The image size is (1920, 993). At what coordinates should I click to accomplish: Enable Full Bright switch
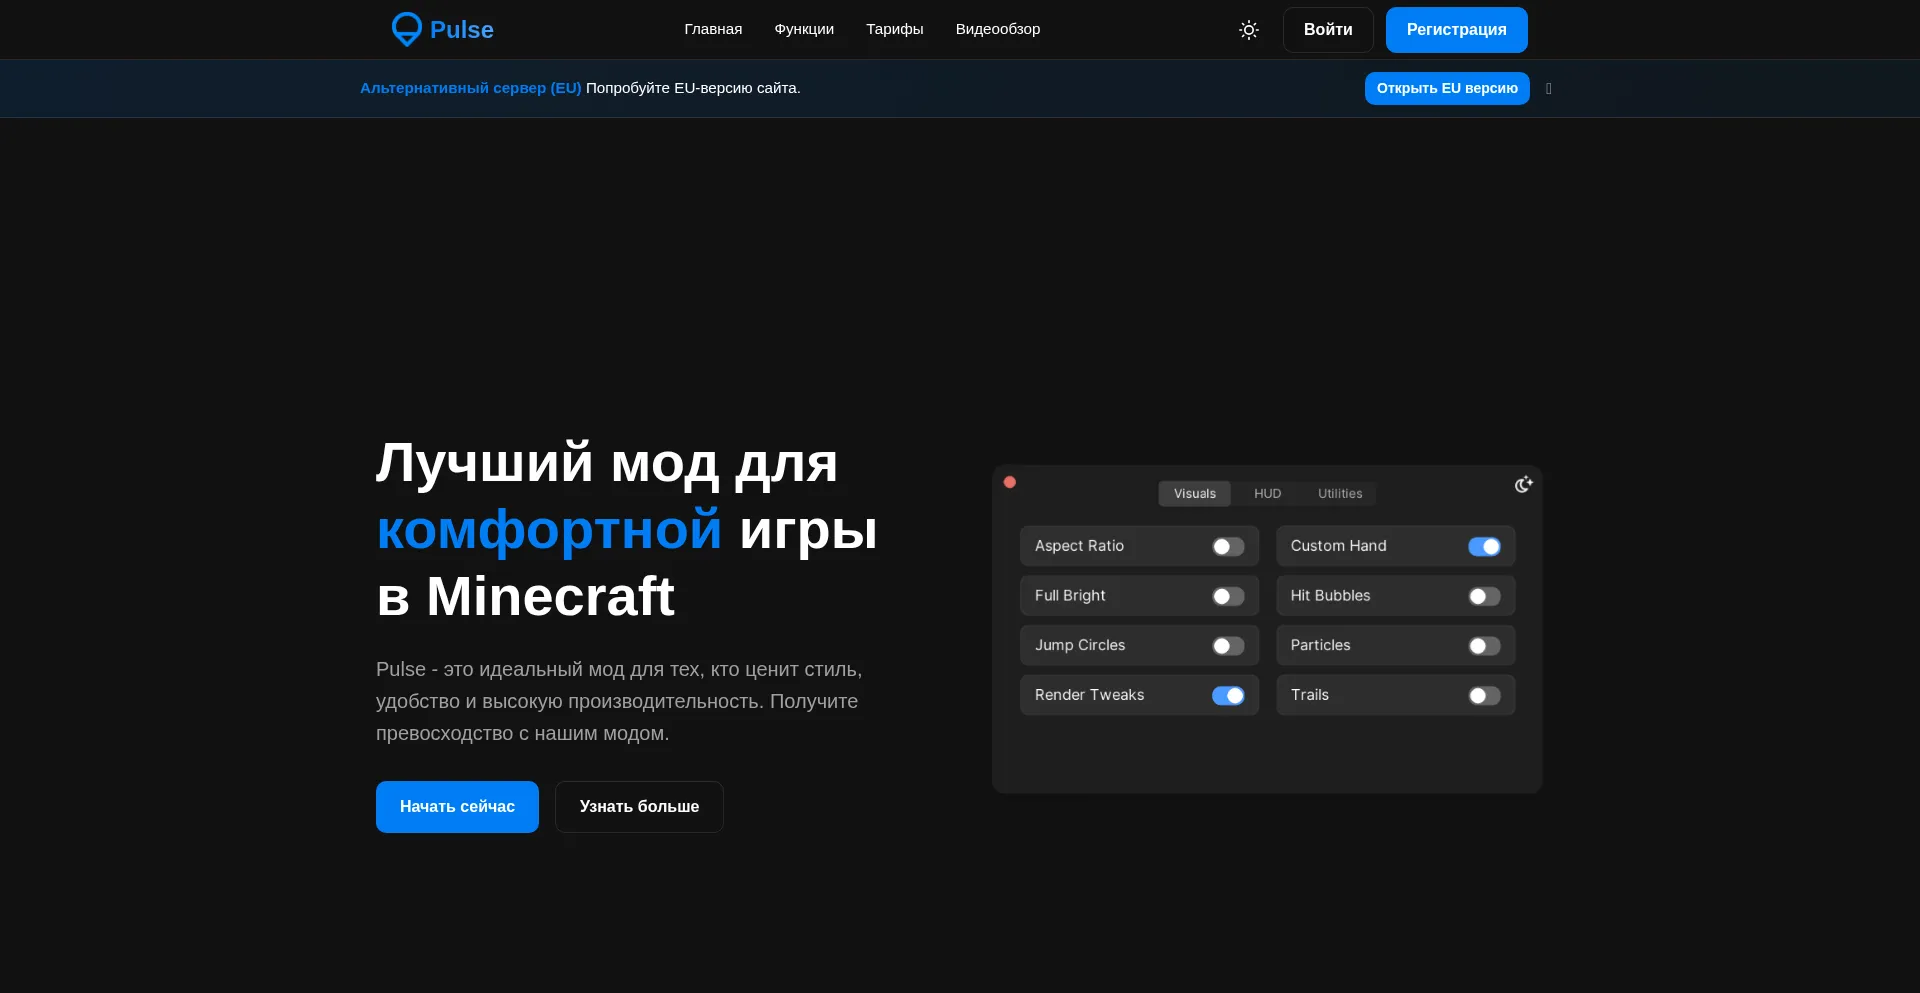(x=1228, y=597)
